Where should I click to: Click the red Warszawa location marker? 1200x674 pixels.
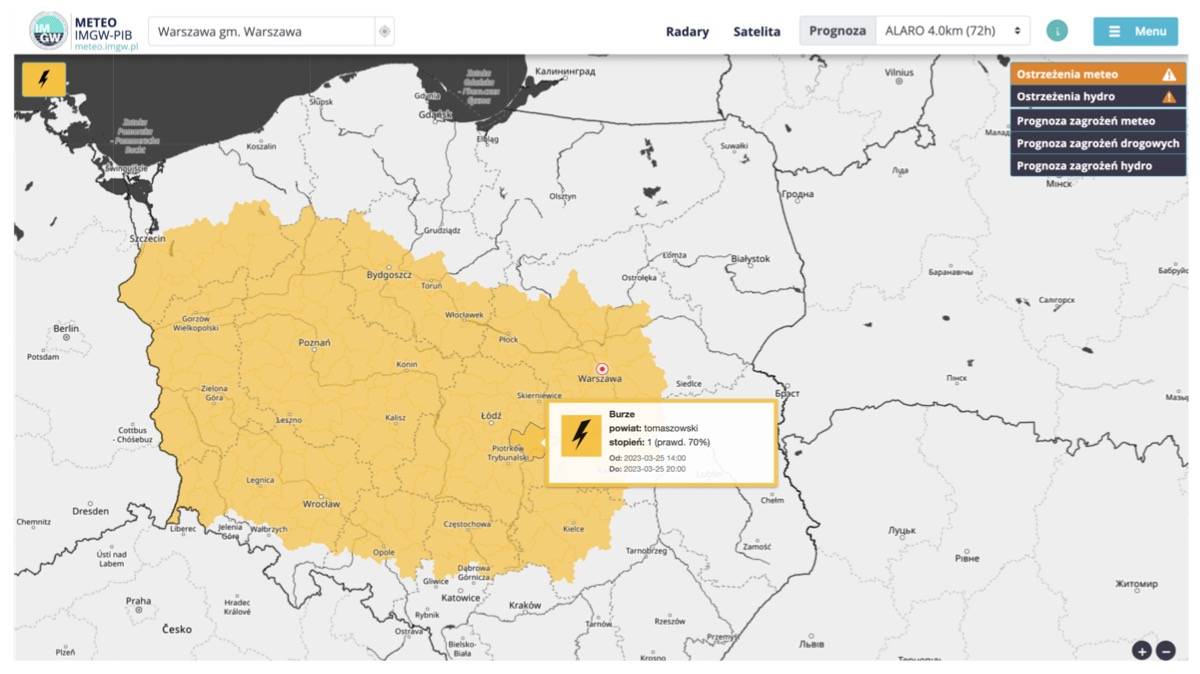(602, 368)
